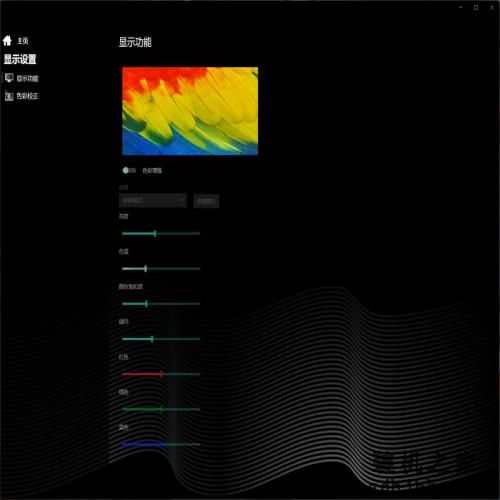Adjust the blue 蓝色 channel slider
The width and height of the screenshot is (500, 500).
161,444
